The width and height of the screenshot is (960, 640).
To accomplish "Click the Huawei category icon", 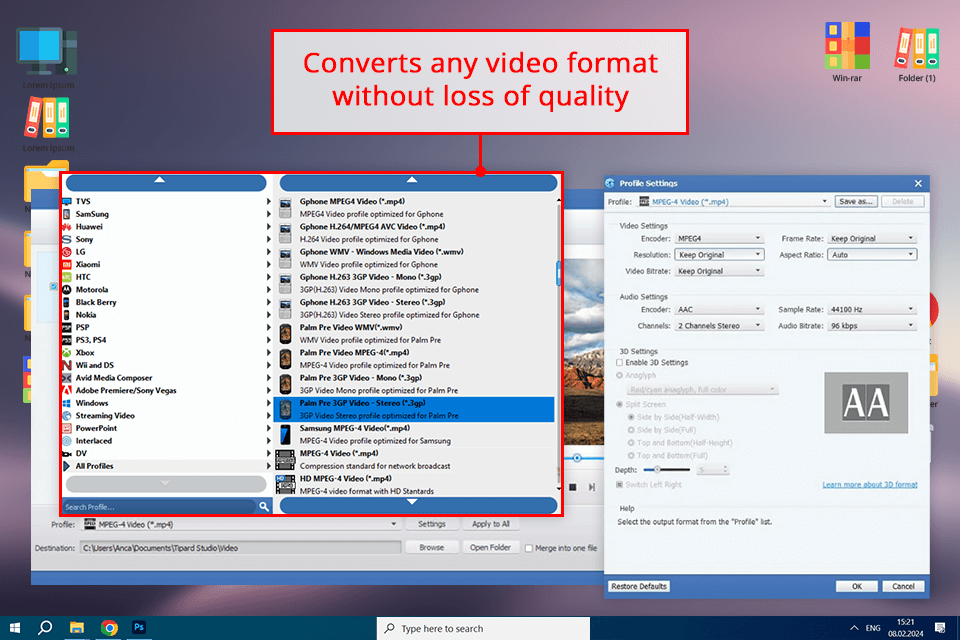I will point(67,227).
